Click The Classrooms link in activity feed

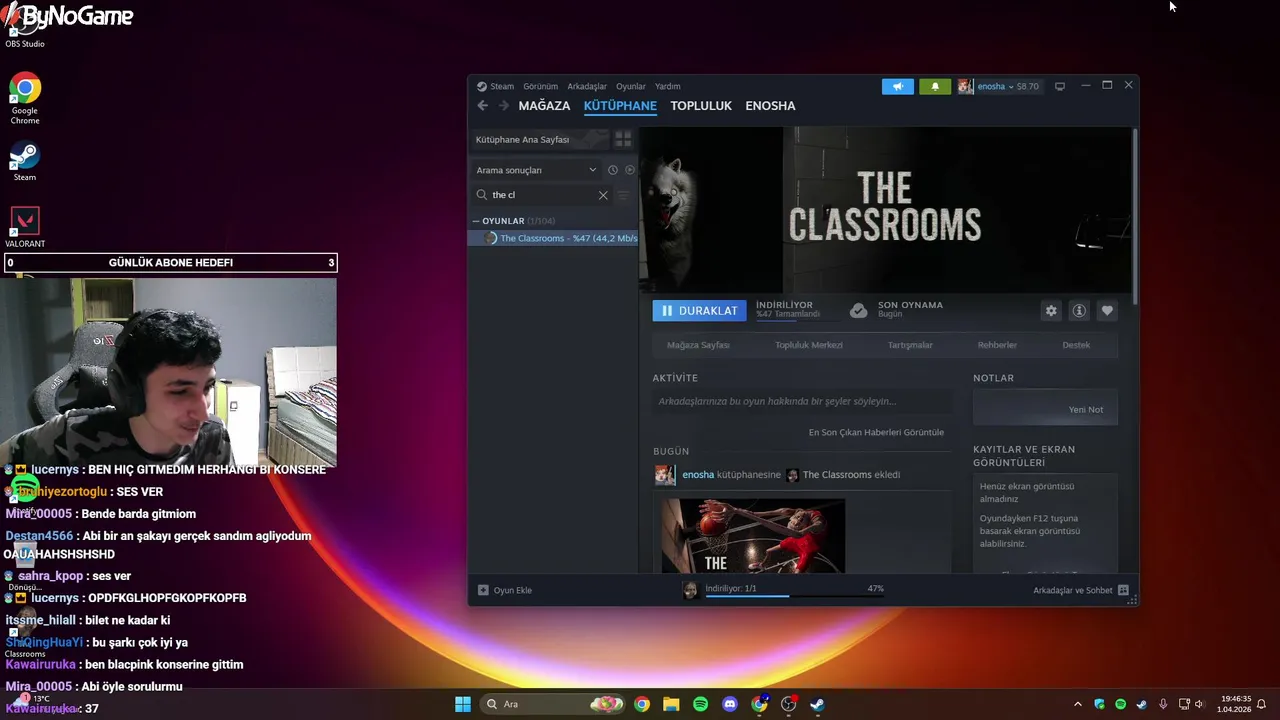pyautogui.click(x=837, y=475)
